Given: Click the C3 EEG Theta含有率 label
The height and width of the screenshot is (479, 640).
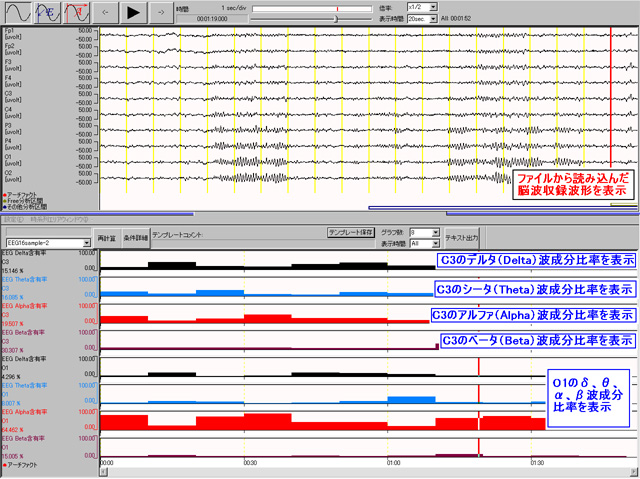Looking at the screenshot, I should pos(24,279).
